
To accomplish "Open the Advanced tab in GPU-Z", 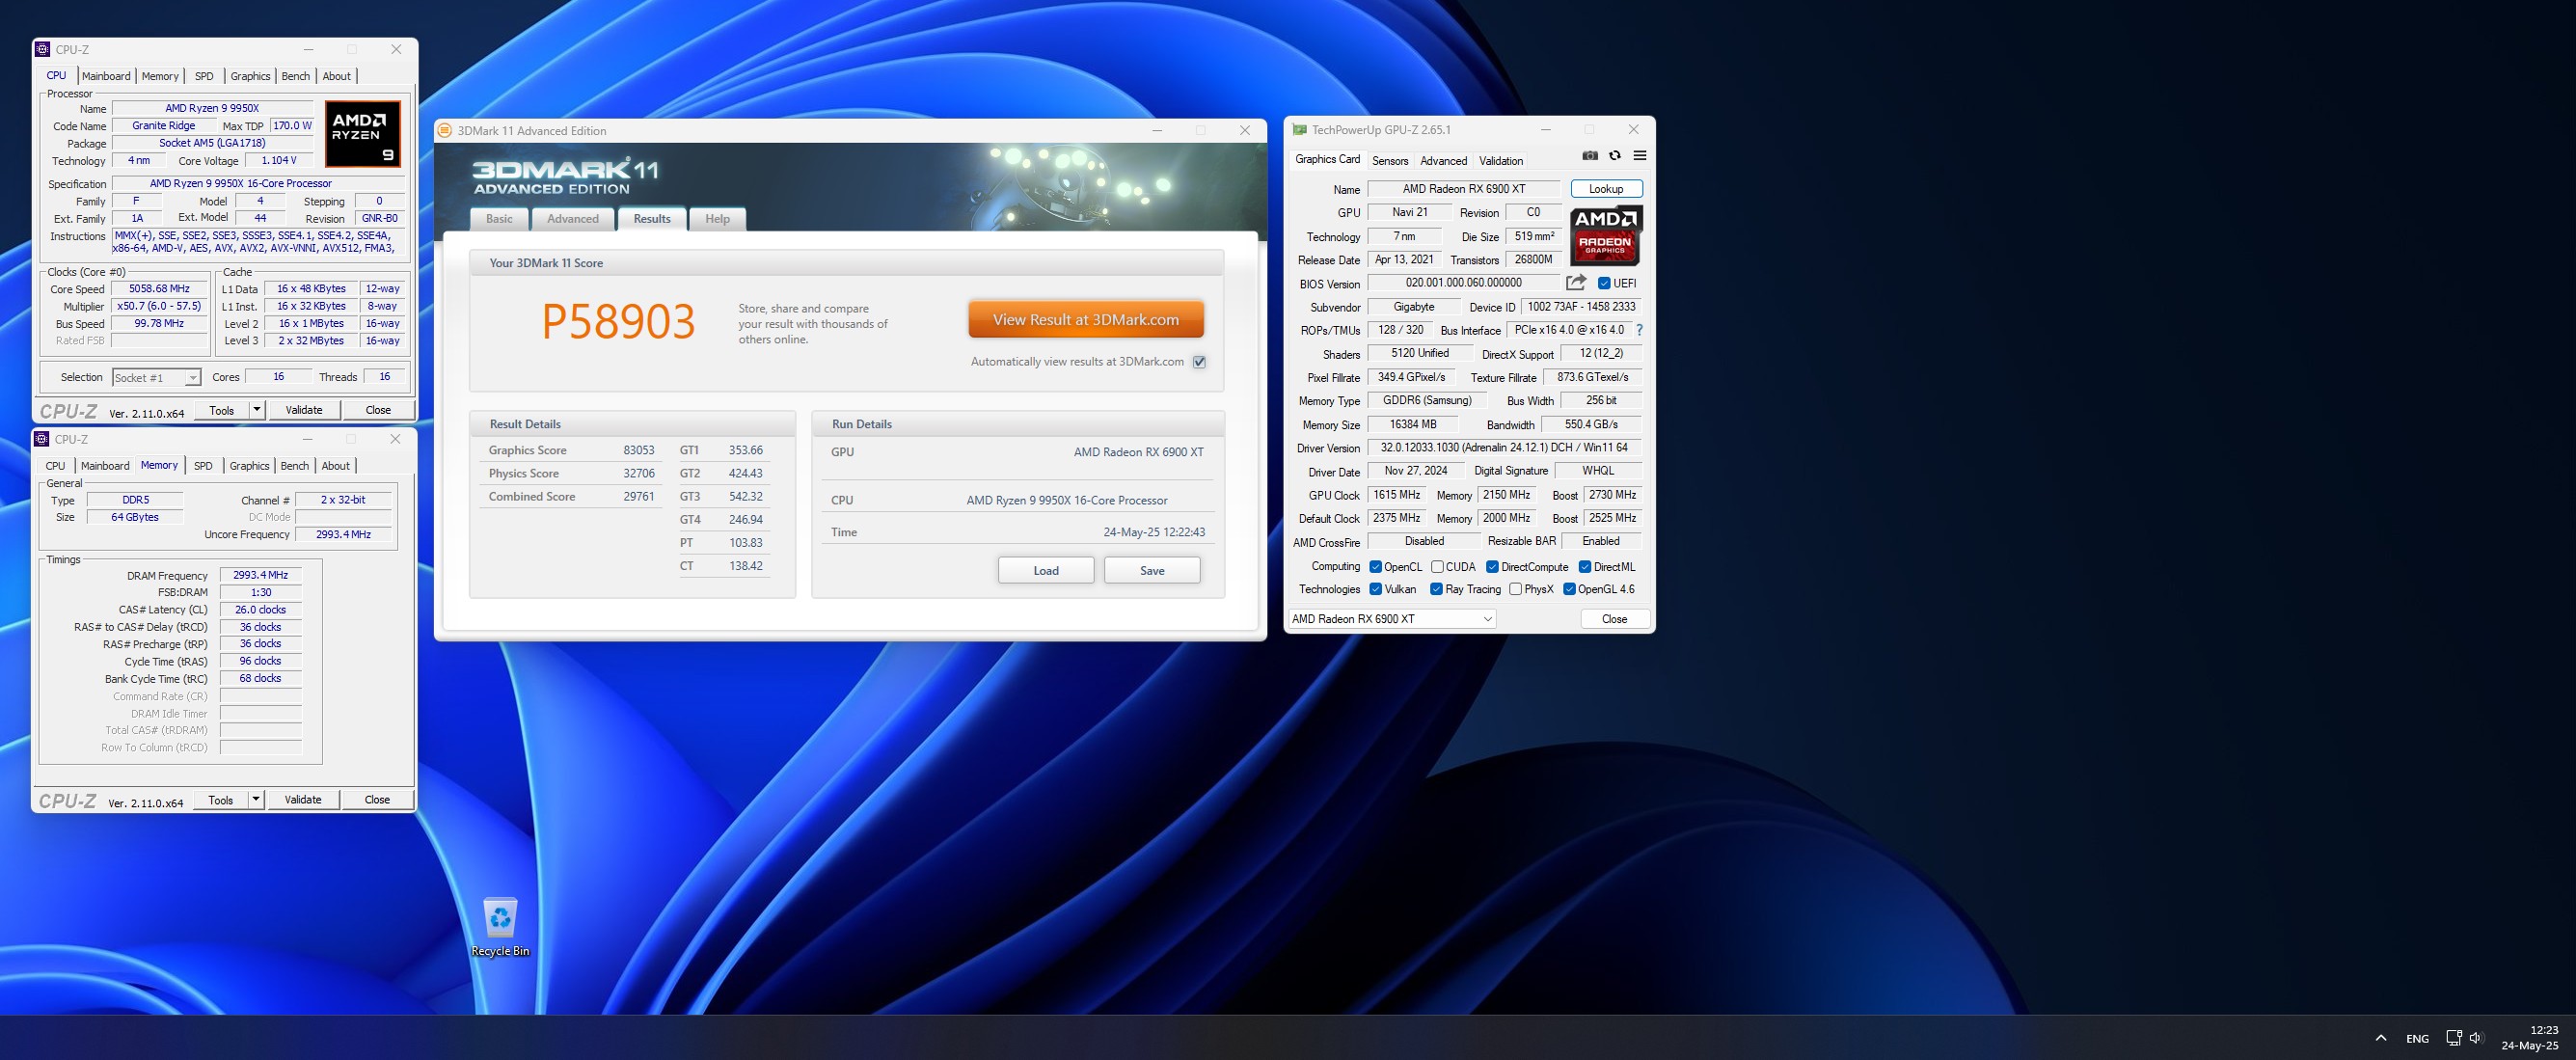I will coord(1444,161).
